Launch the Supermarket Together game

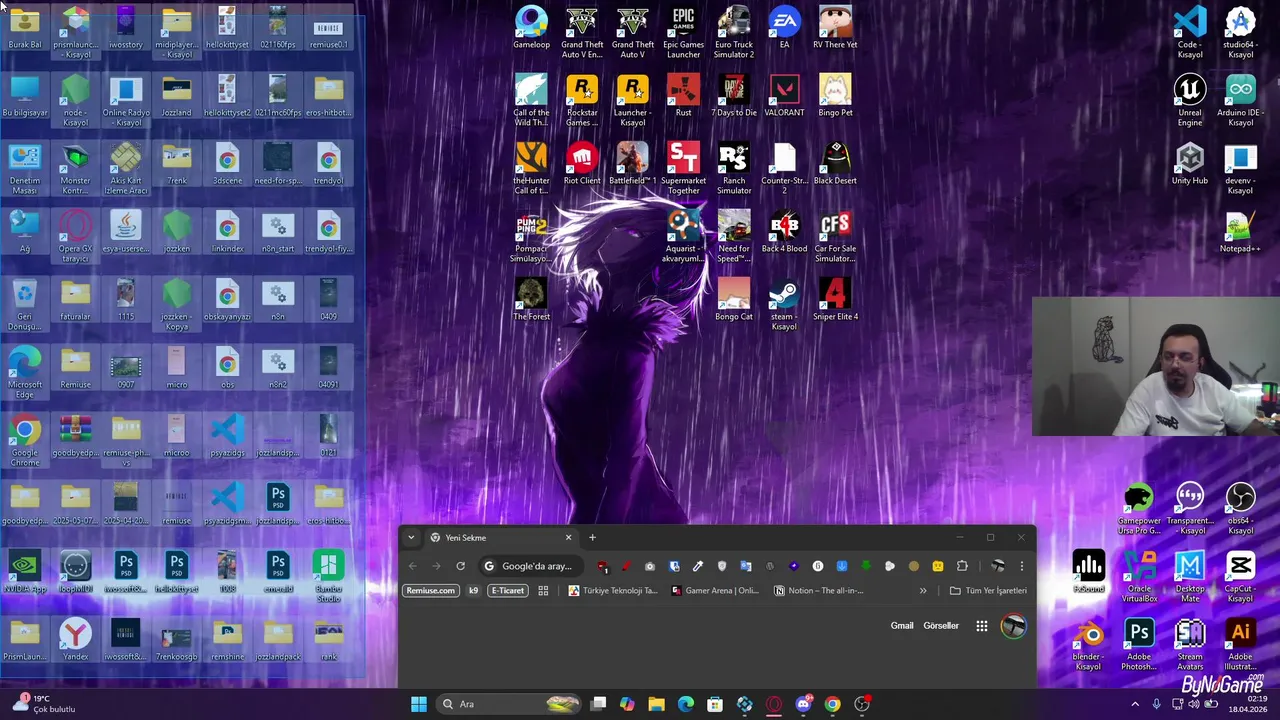(683, 168)
